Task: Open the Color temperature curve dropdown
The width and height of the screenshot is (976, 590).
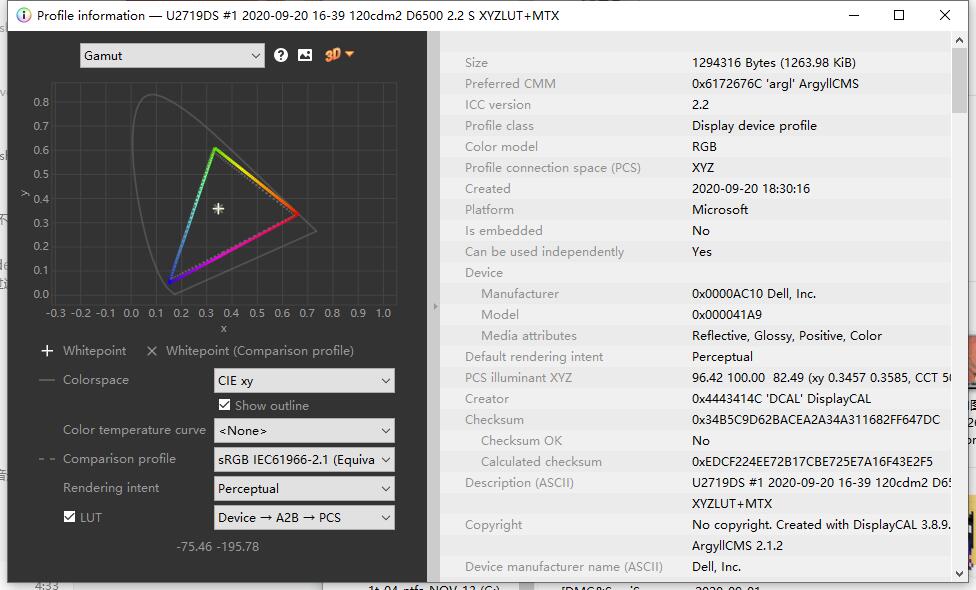Action: [304, 430]
